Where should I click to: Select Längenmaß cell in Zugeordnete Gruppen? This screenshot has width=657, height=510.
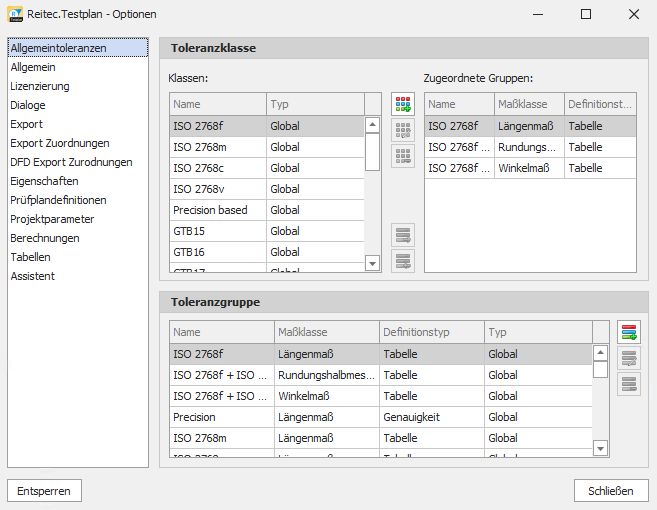(x=529, y=126)
